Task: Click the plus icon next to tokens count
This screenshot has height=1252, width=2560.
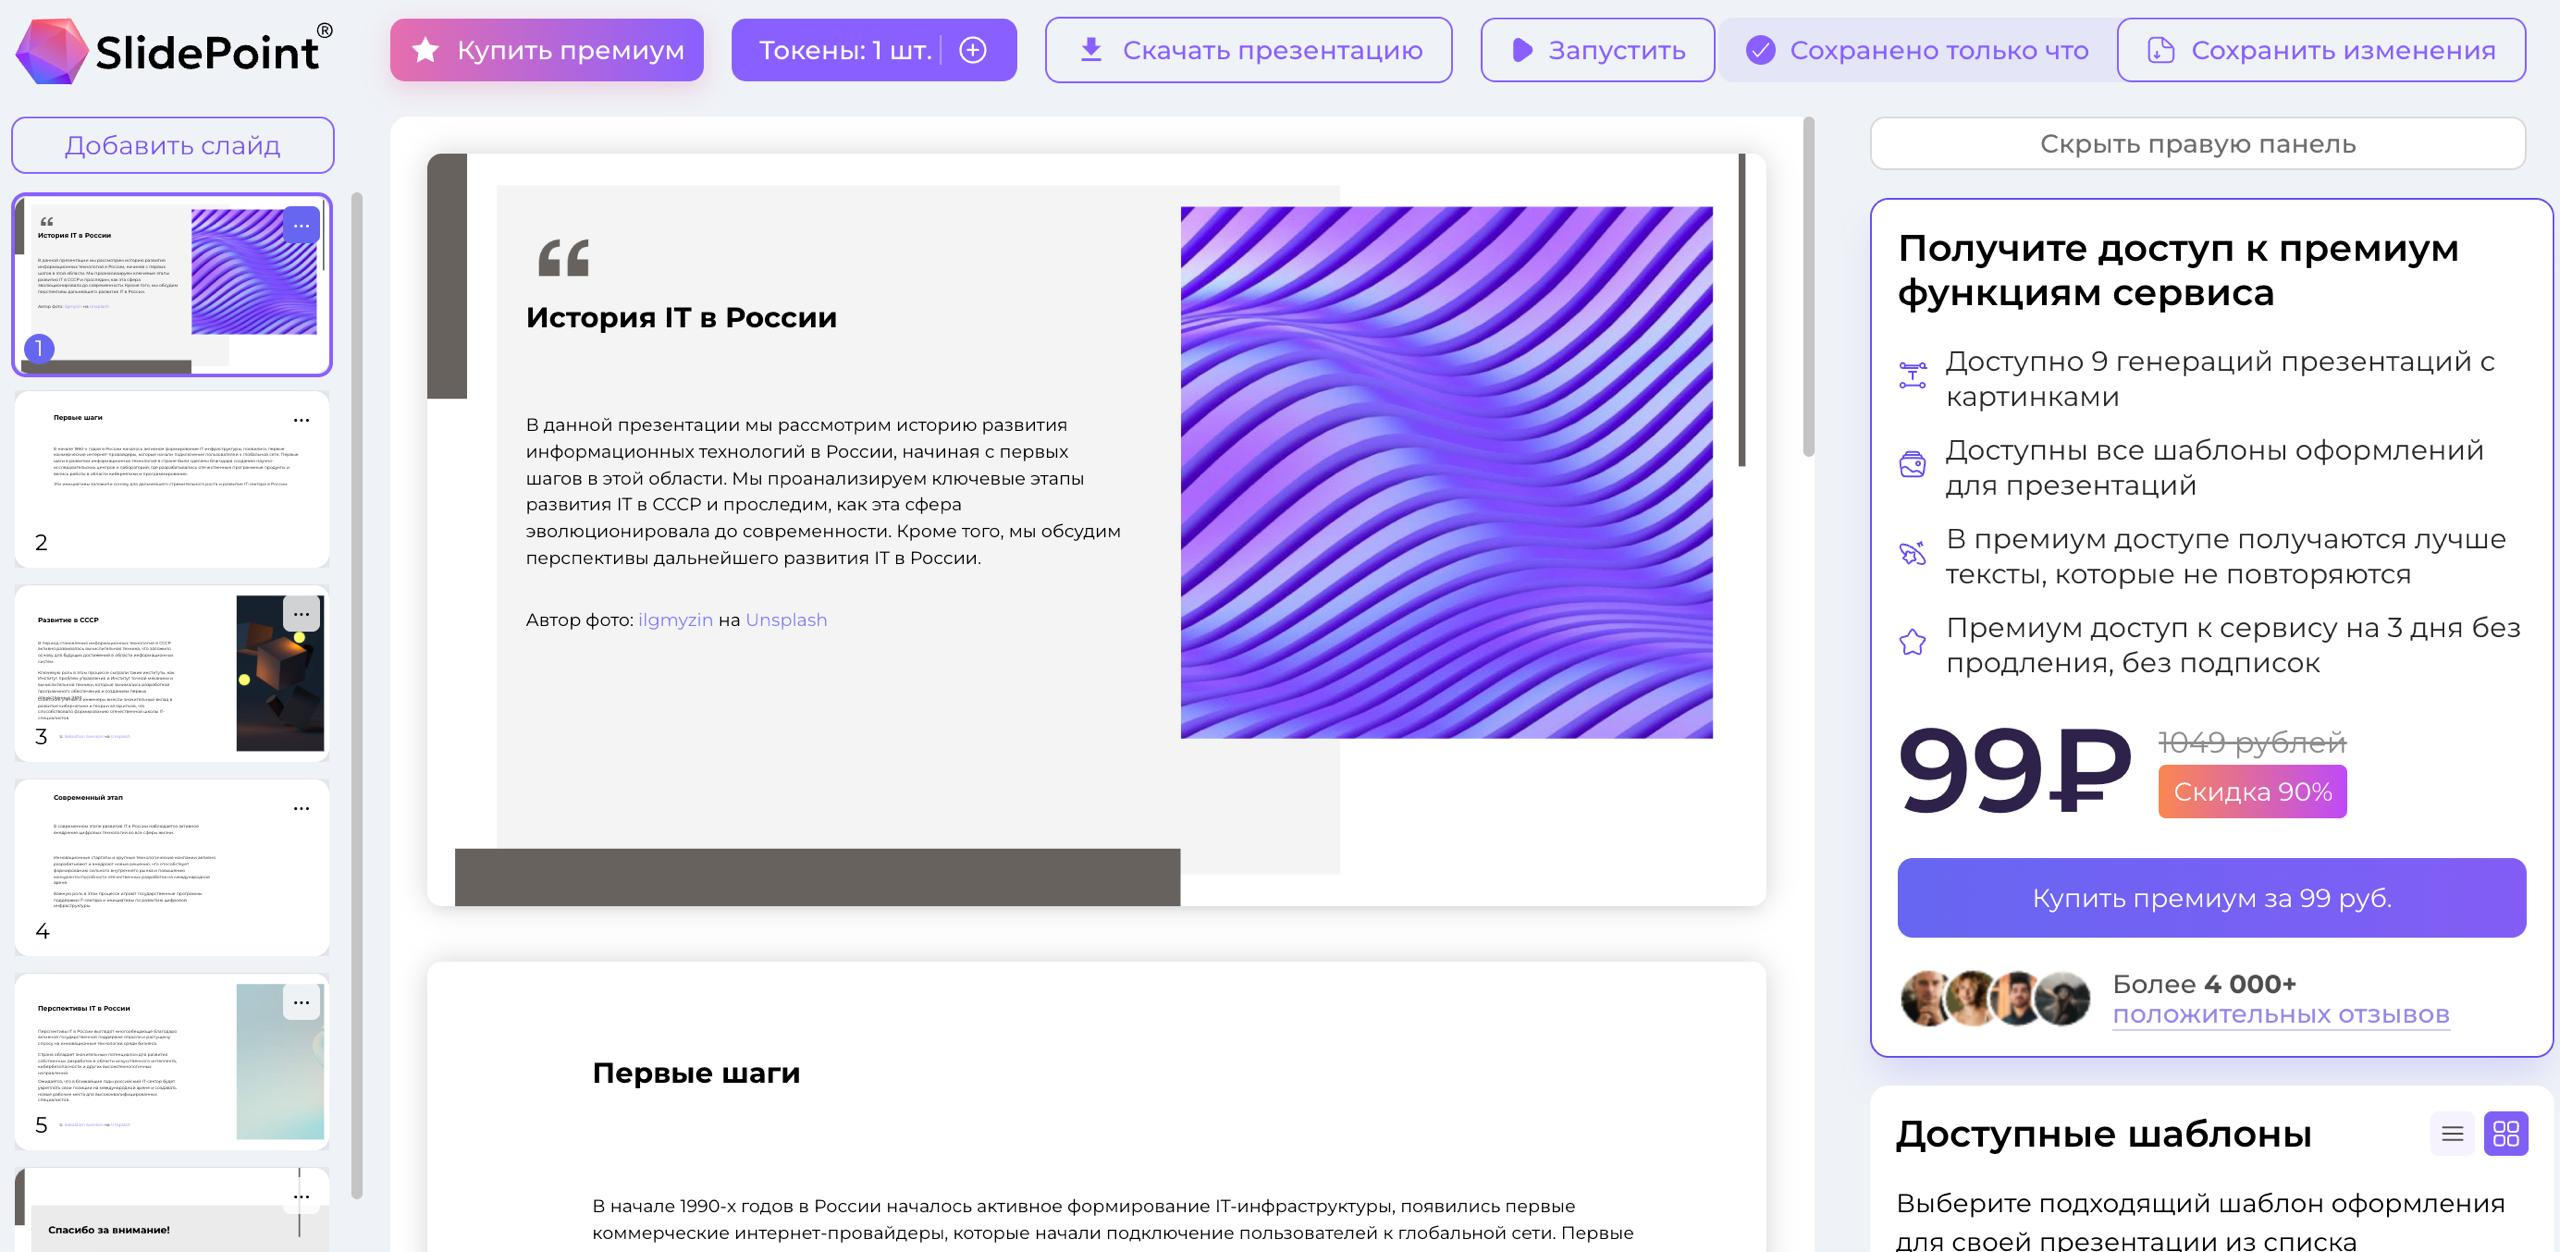Action: [972, 50]
